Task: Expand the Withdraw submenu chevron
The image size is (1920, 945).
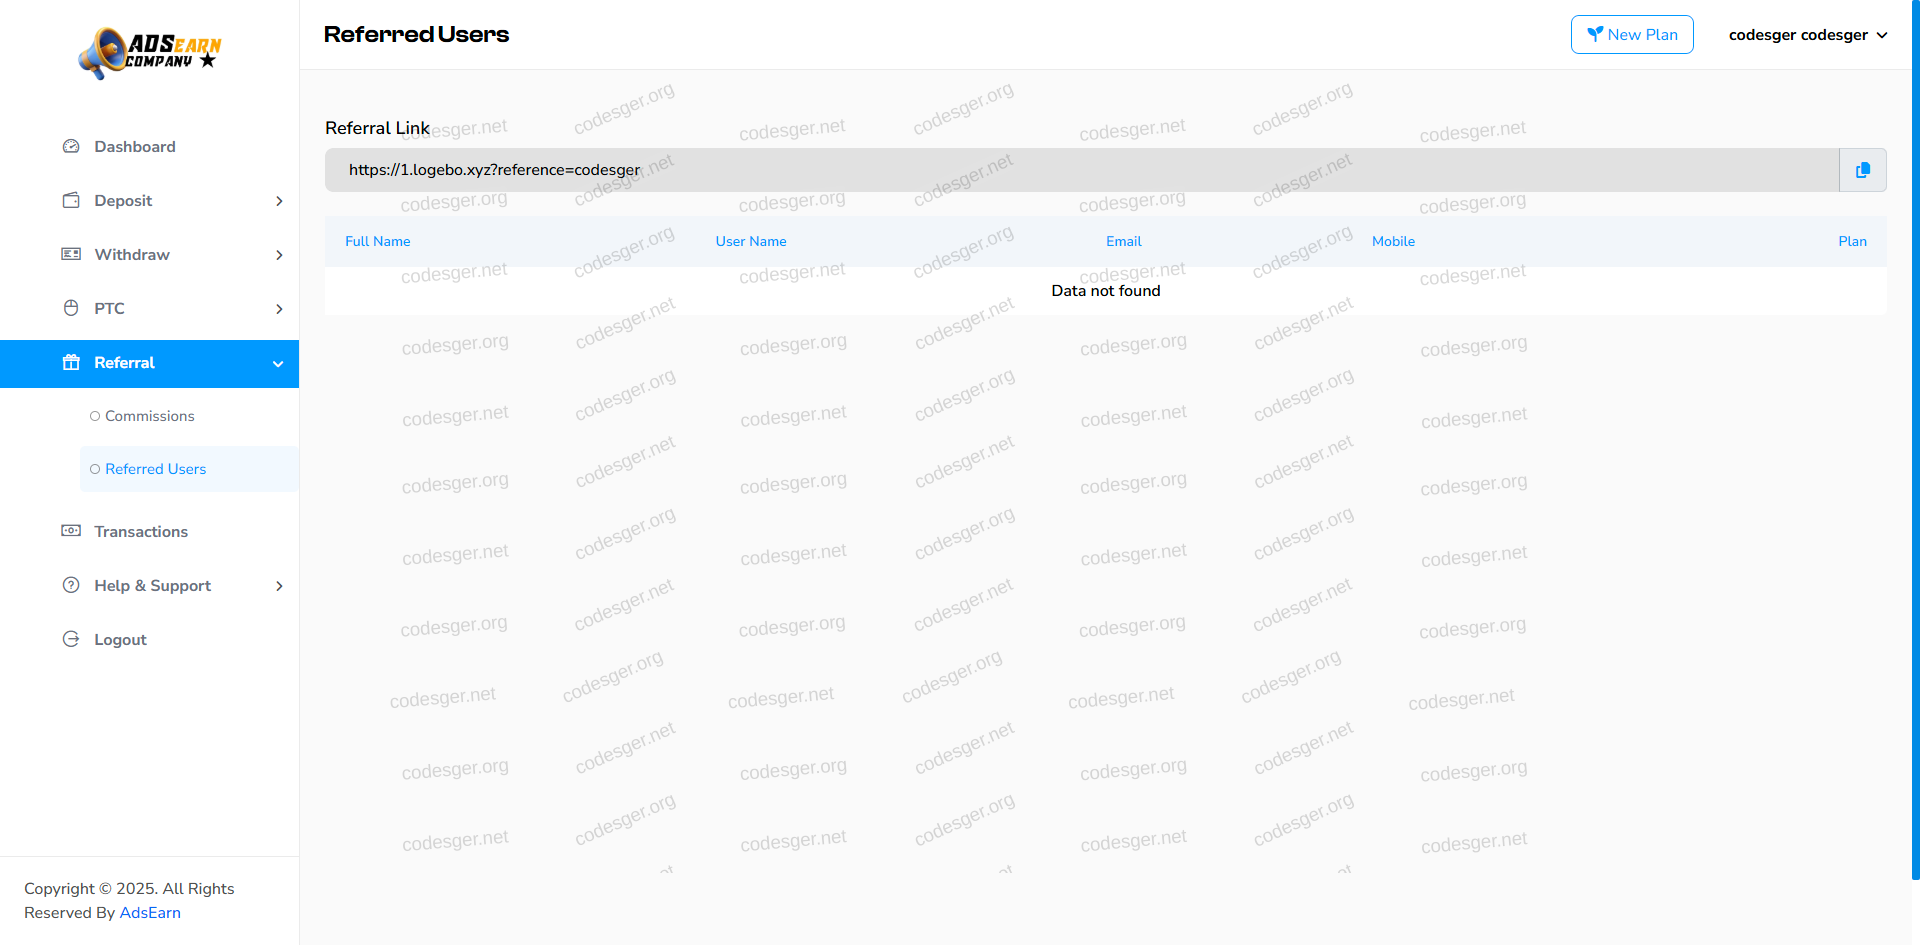Action: pos(279,255)
